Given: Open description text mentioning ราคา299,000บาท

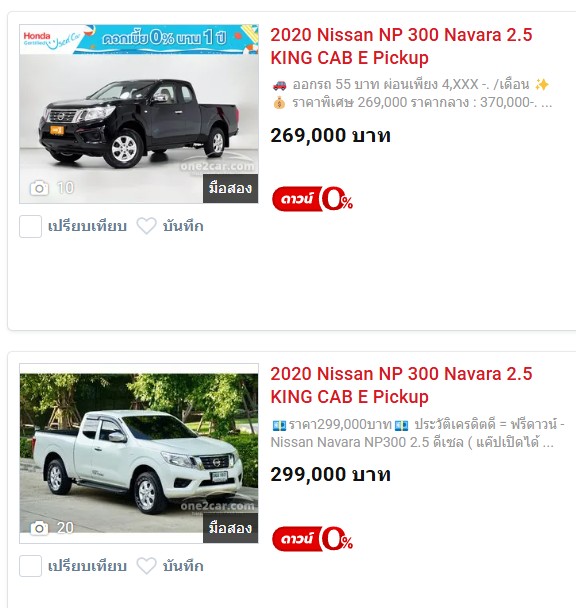Looking at the screenshot, I should pyautogui.click(x=418, y=433).
